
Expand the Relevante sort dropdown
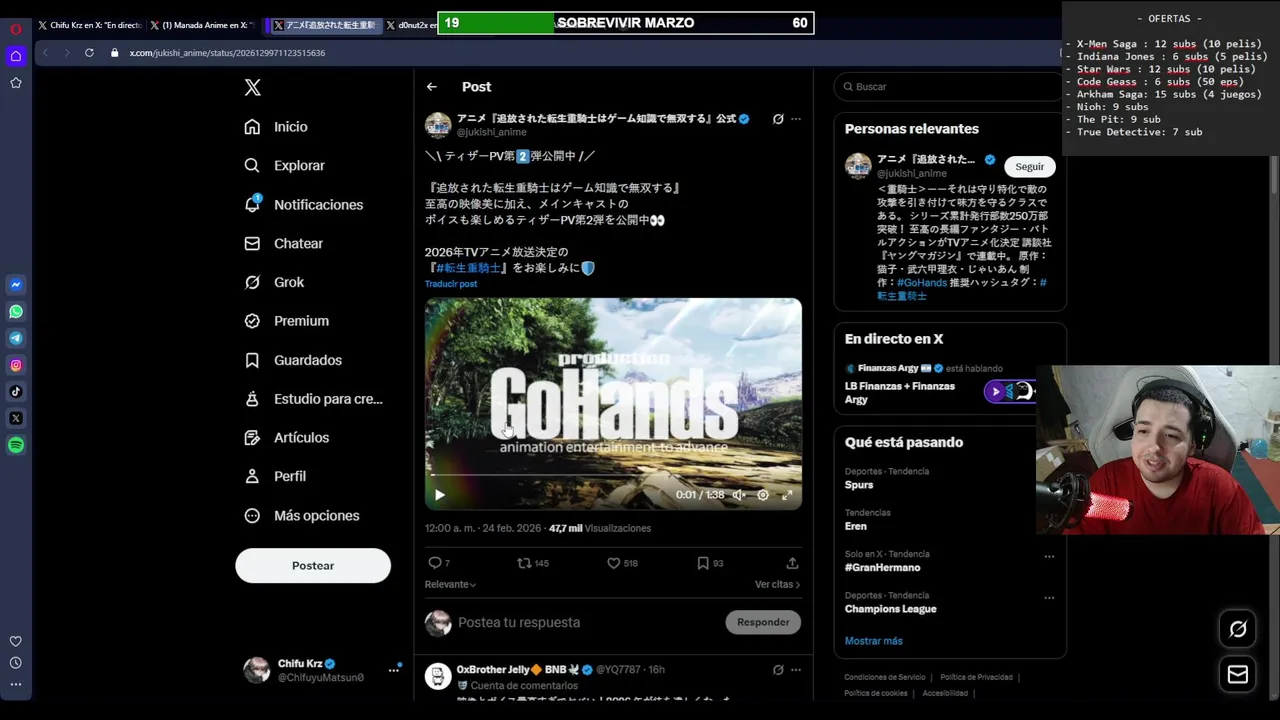(450, 585)
